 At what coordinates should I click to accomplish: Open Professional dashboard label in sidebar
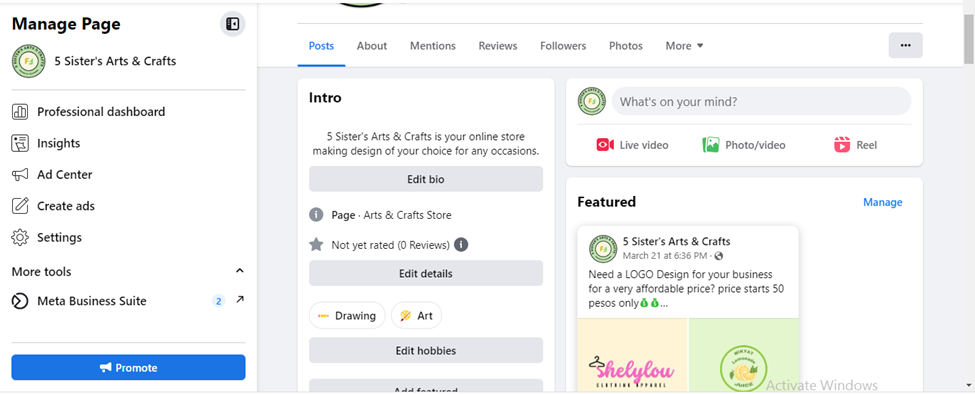coord(101,112)
